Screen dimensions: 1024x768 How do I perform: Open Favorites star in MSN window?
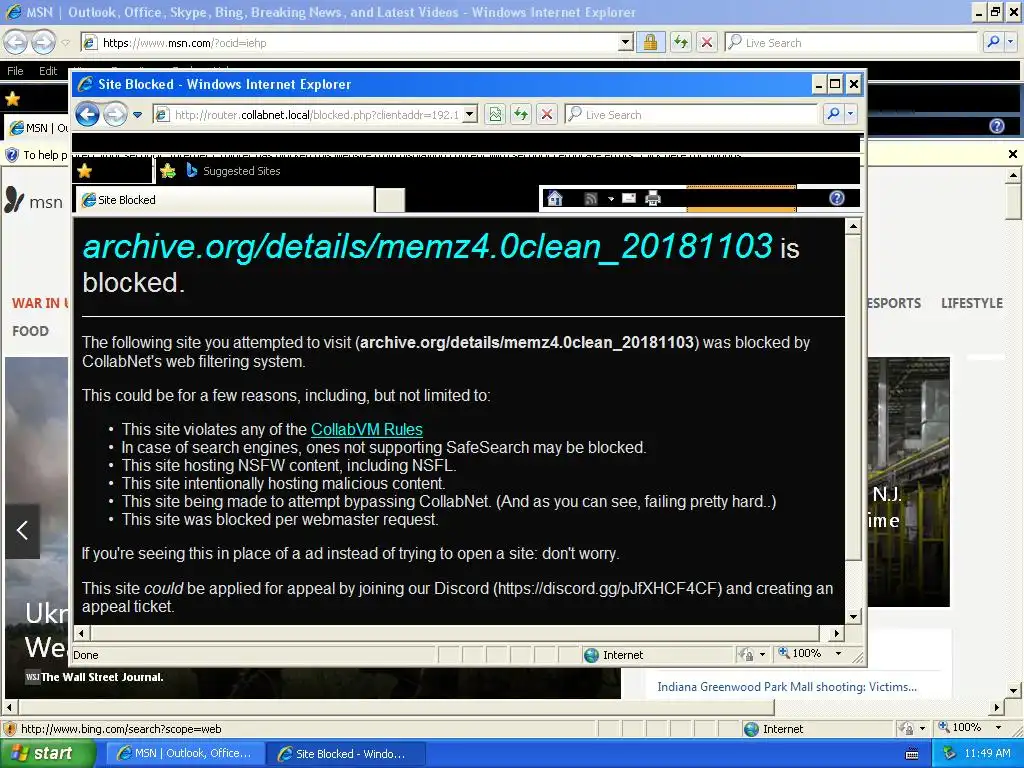12,99
